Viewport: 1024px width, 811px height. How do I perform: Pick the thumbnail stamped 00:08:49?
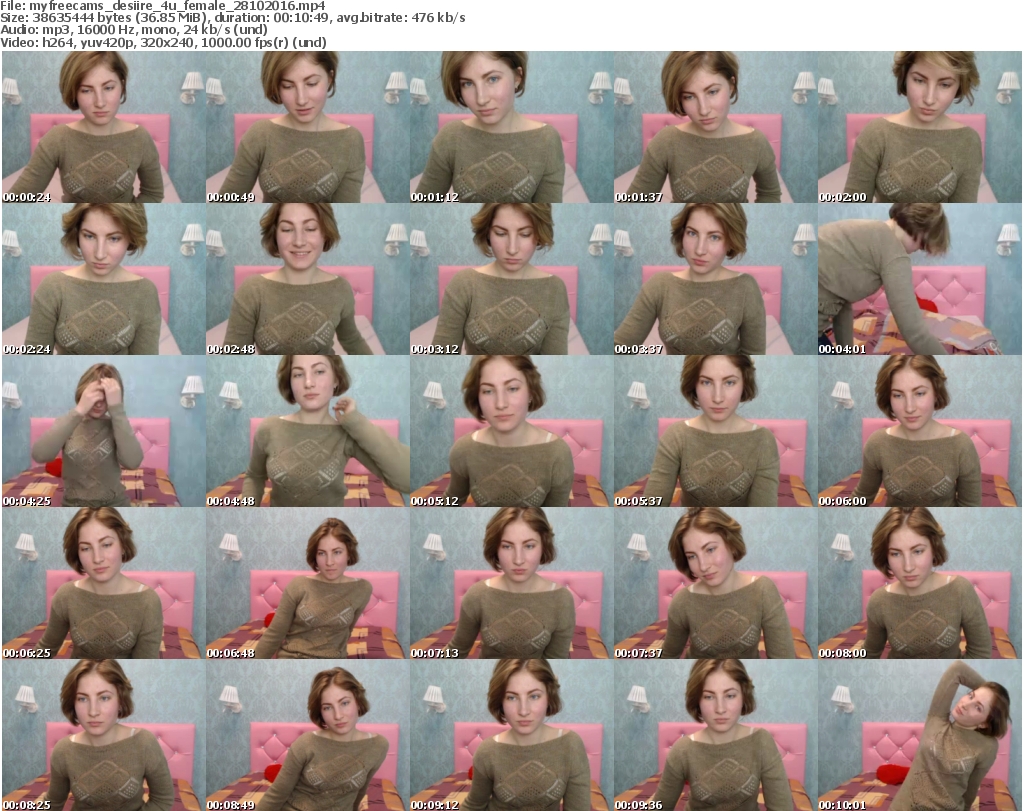[308, 735]
